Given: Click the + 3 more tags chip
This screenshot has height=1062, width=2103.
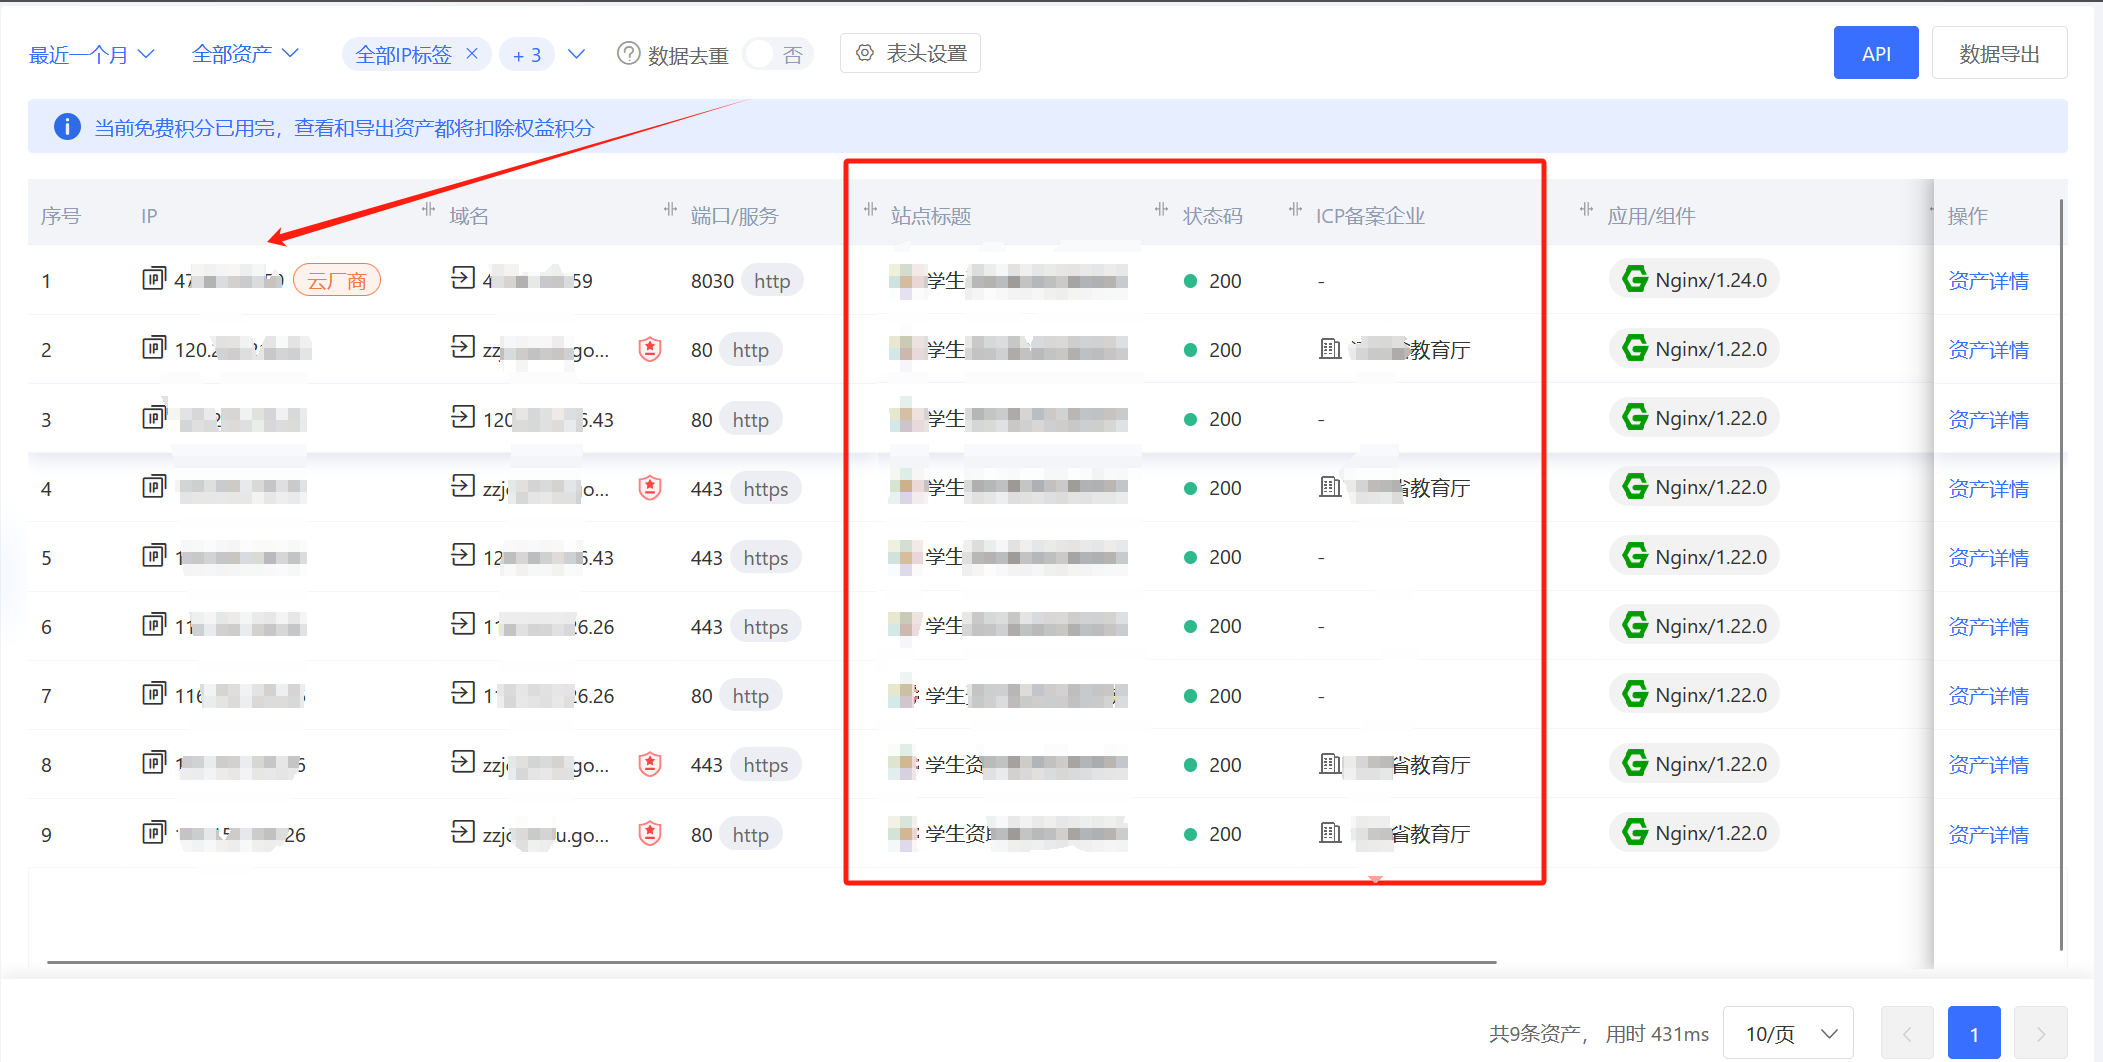Looking at the screenshot, I should 527,54.
